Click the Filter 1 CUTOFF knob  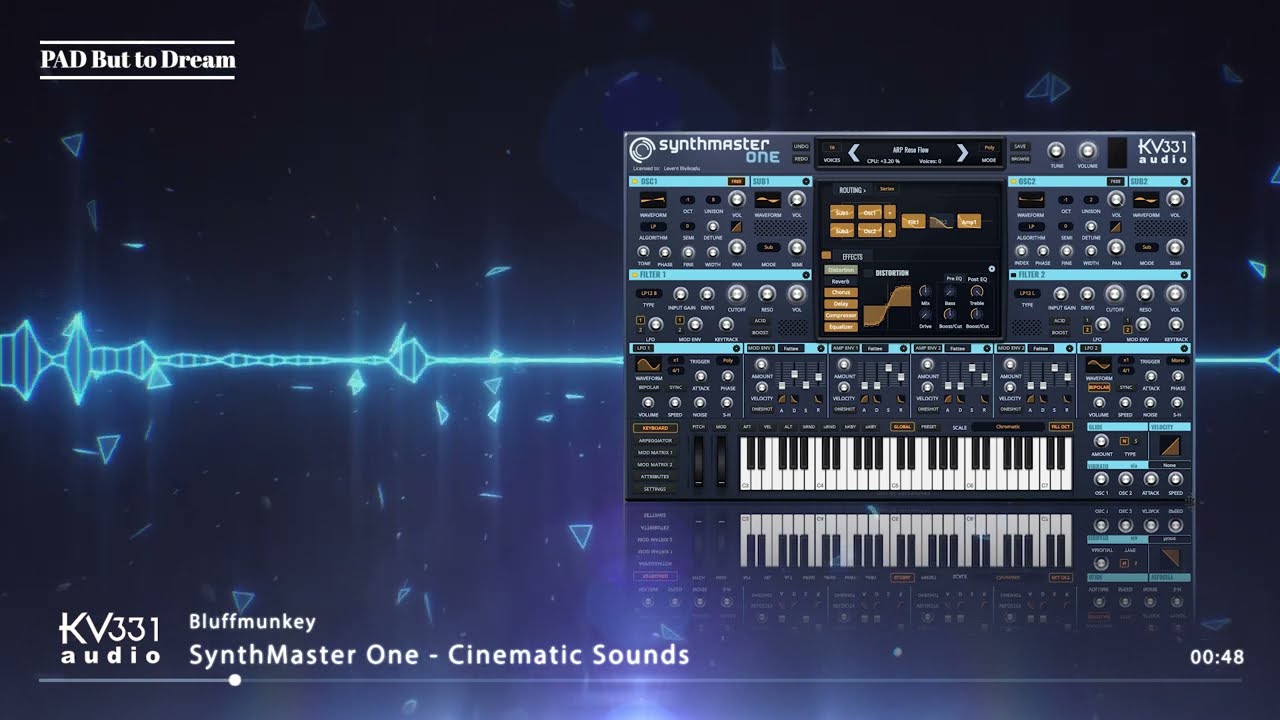click(x=737, y=293)
